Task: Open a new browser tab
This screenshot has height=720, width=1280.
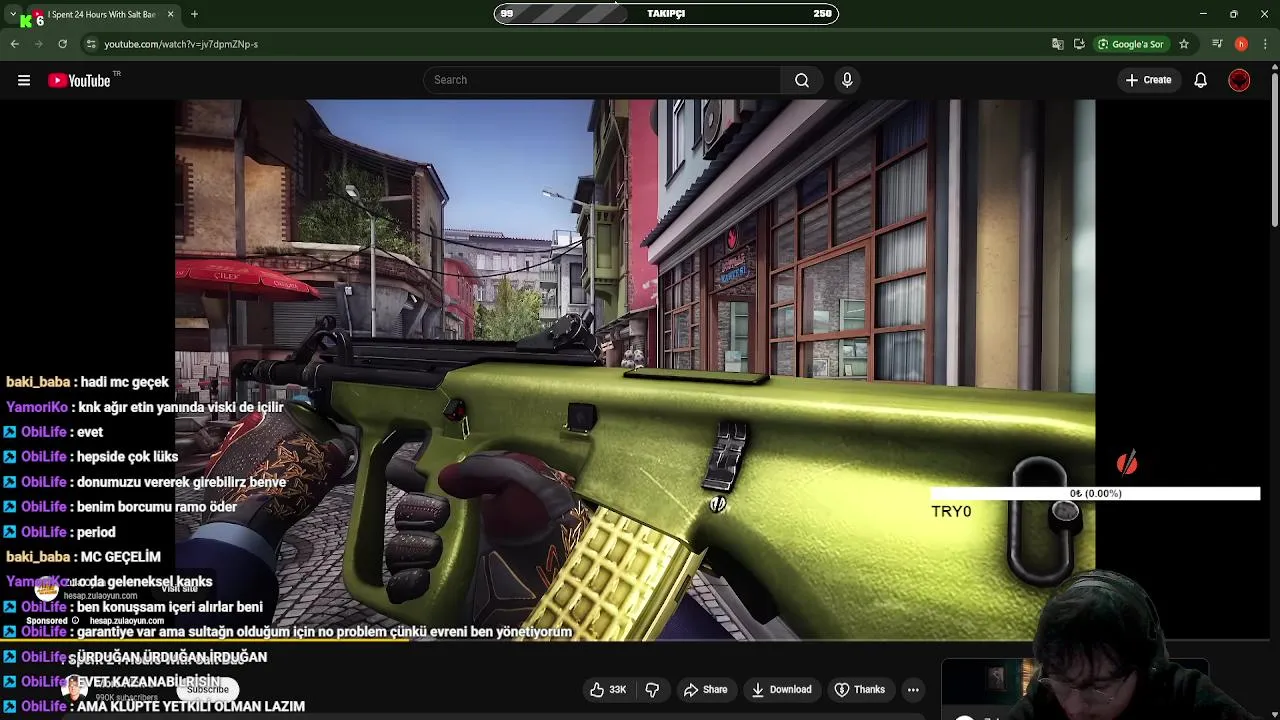Action: 194,14
